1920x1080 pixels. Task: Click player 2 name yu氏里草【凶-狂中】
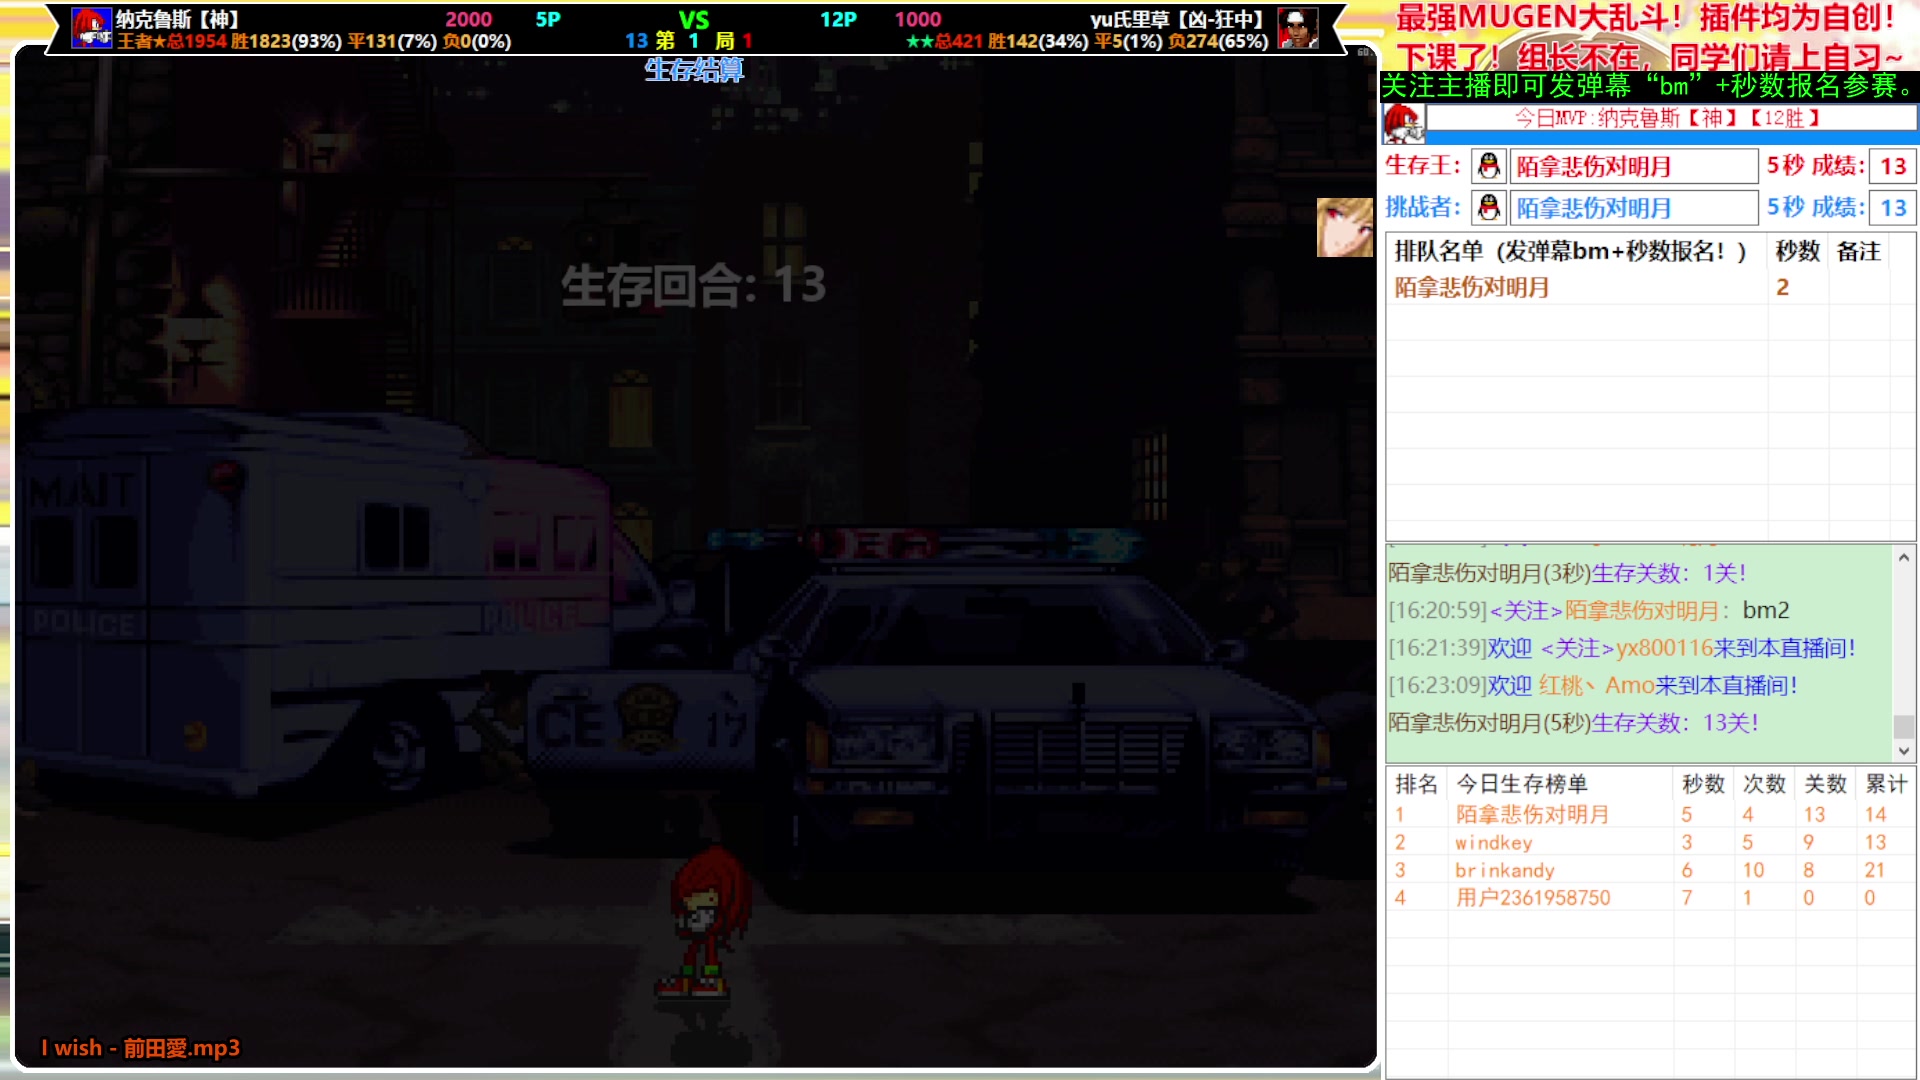[x=1176, y=19]
